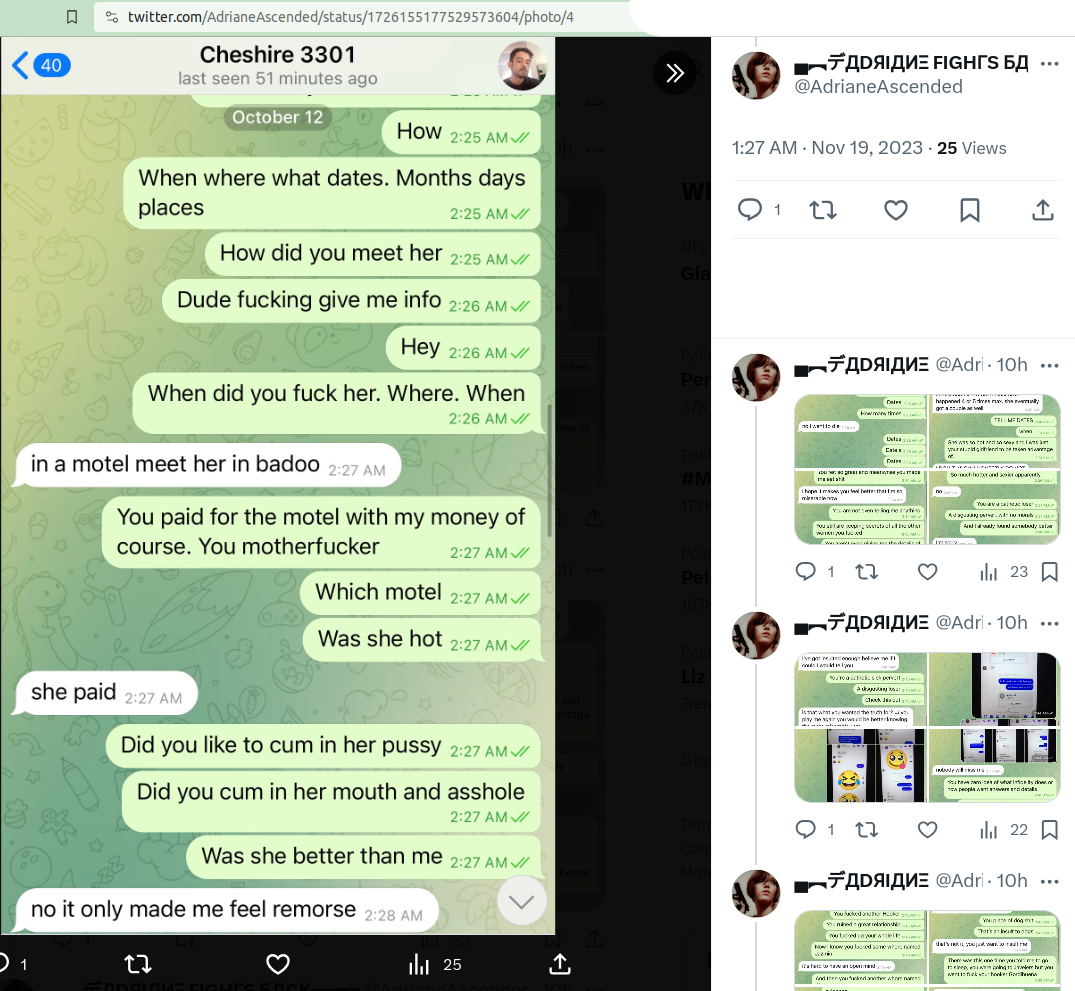Viewport: 1075px width, 991px height.
Task: Click the site info icon in address bar
Action: click(112, 16)
